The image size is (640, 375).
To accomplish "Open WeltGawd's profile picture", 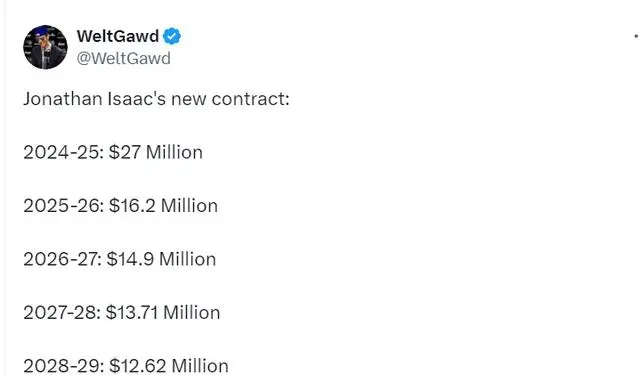I will (x=45, y=47).
